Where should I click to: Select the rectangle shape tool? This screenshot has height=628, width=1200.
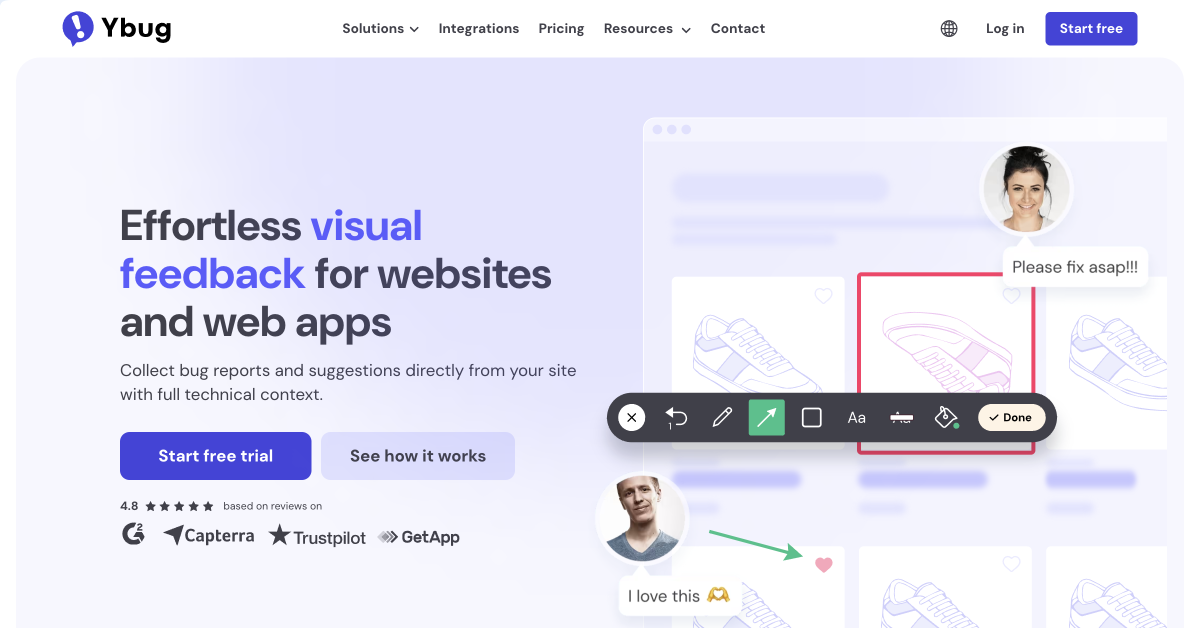tap(812, 417)
